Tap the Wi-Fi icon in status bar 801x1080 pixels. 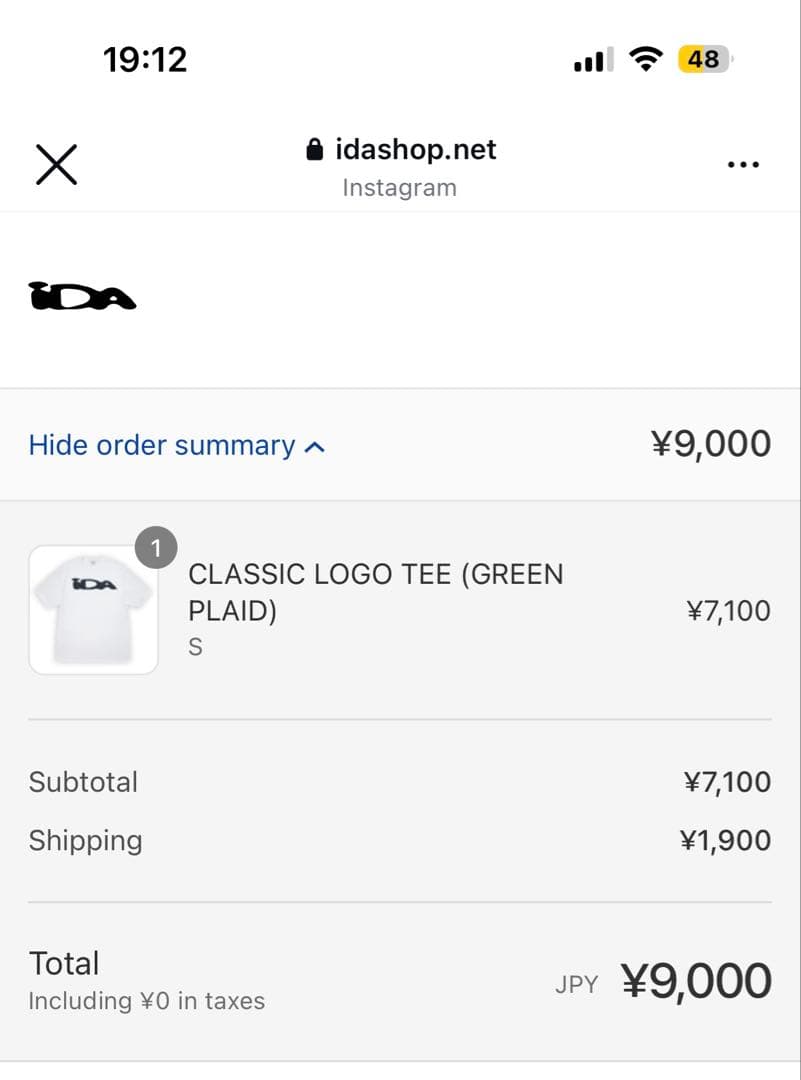click(x=646, y=58)
